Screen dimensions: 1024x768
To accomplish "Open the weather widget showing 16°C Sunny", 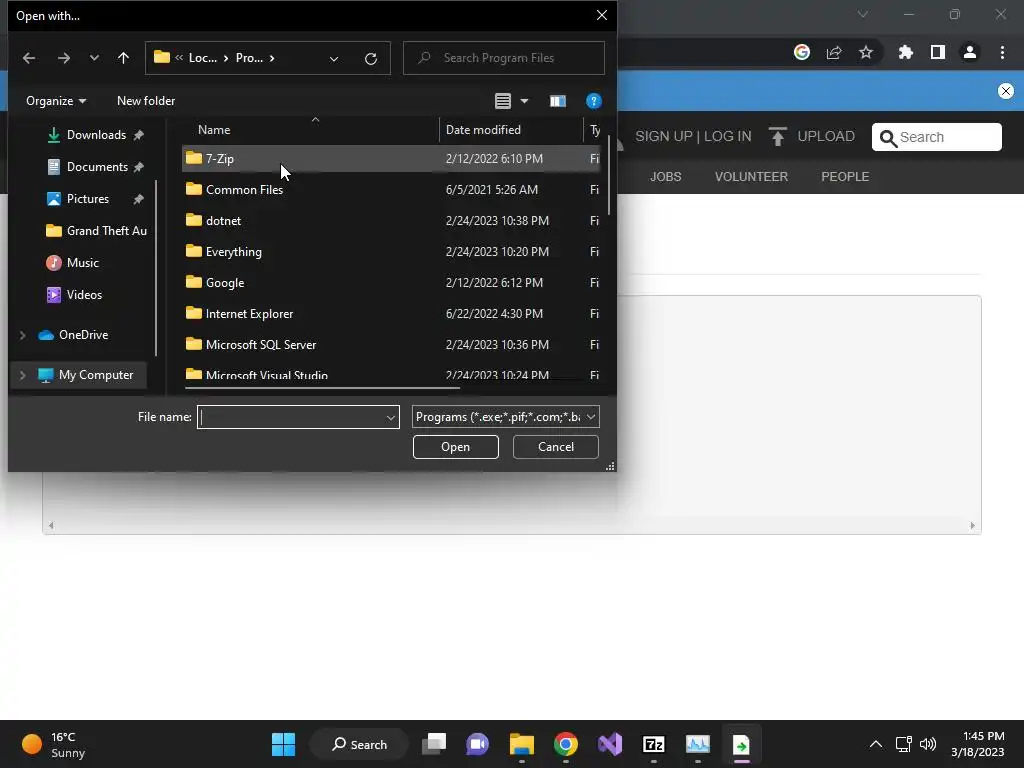I will pos(54,744).
